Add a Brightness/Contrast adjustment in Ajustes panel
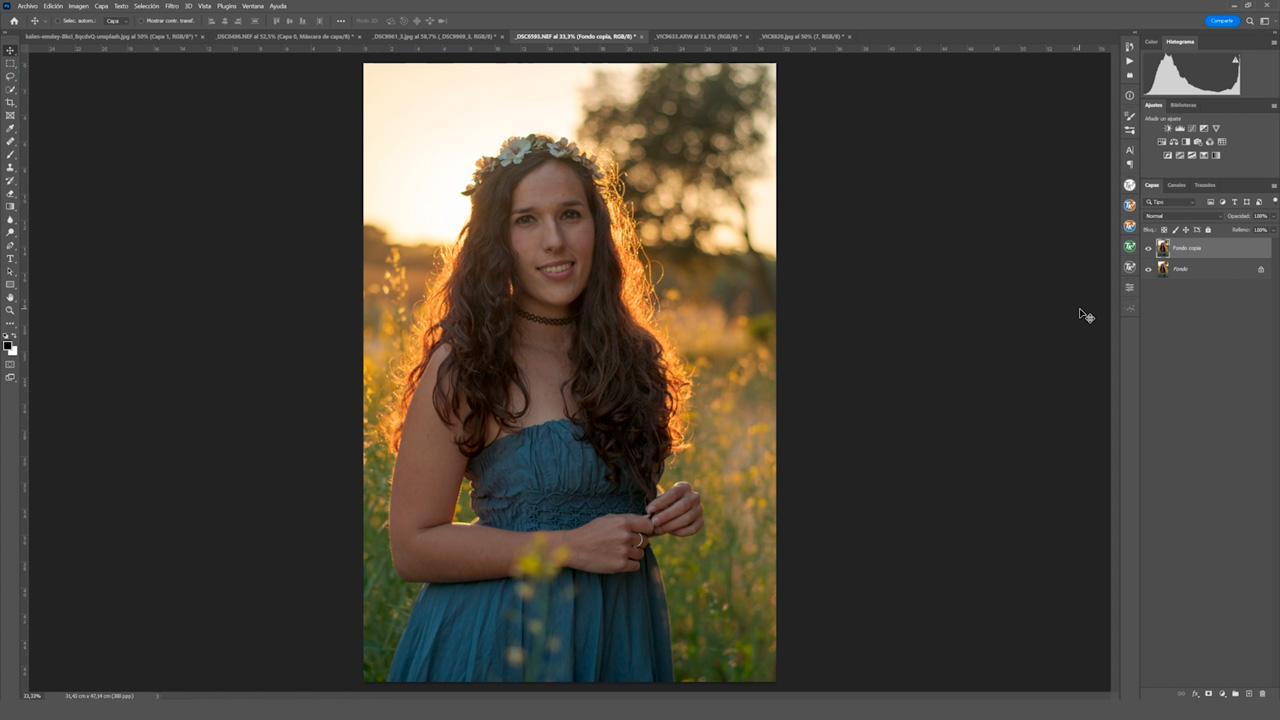The height and width of the screenshot is (720, 1280). click(1167, 128)
